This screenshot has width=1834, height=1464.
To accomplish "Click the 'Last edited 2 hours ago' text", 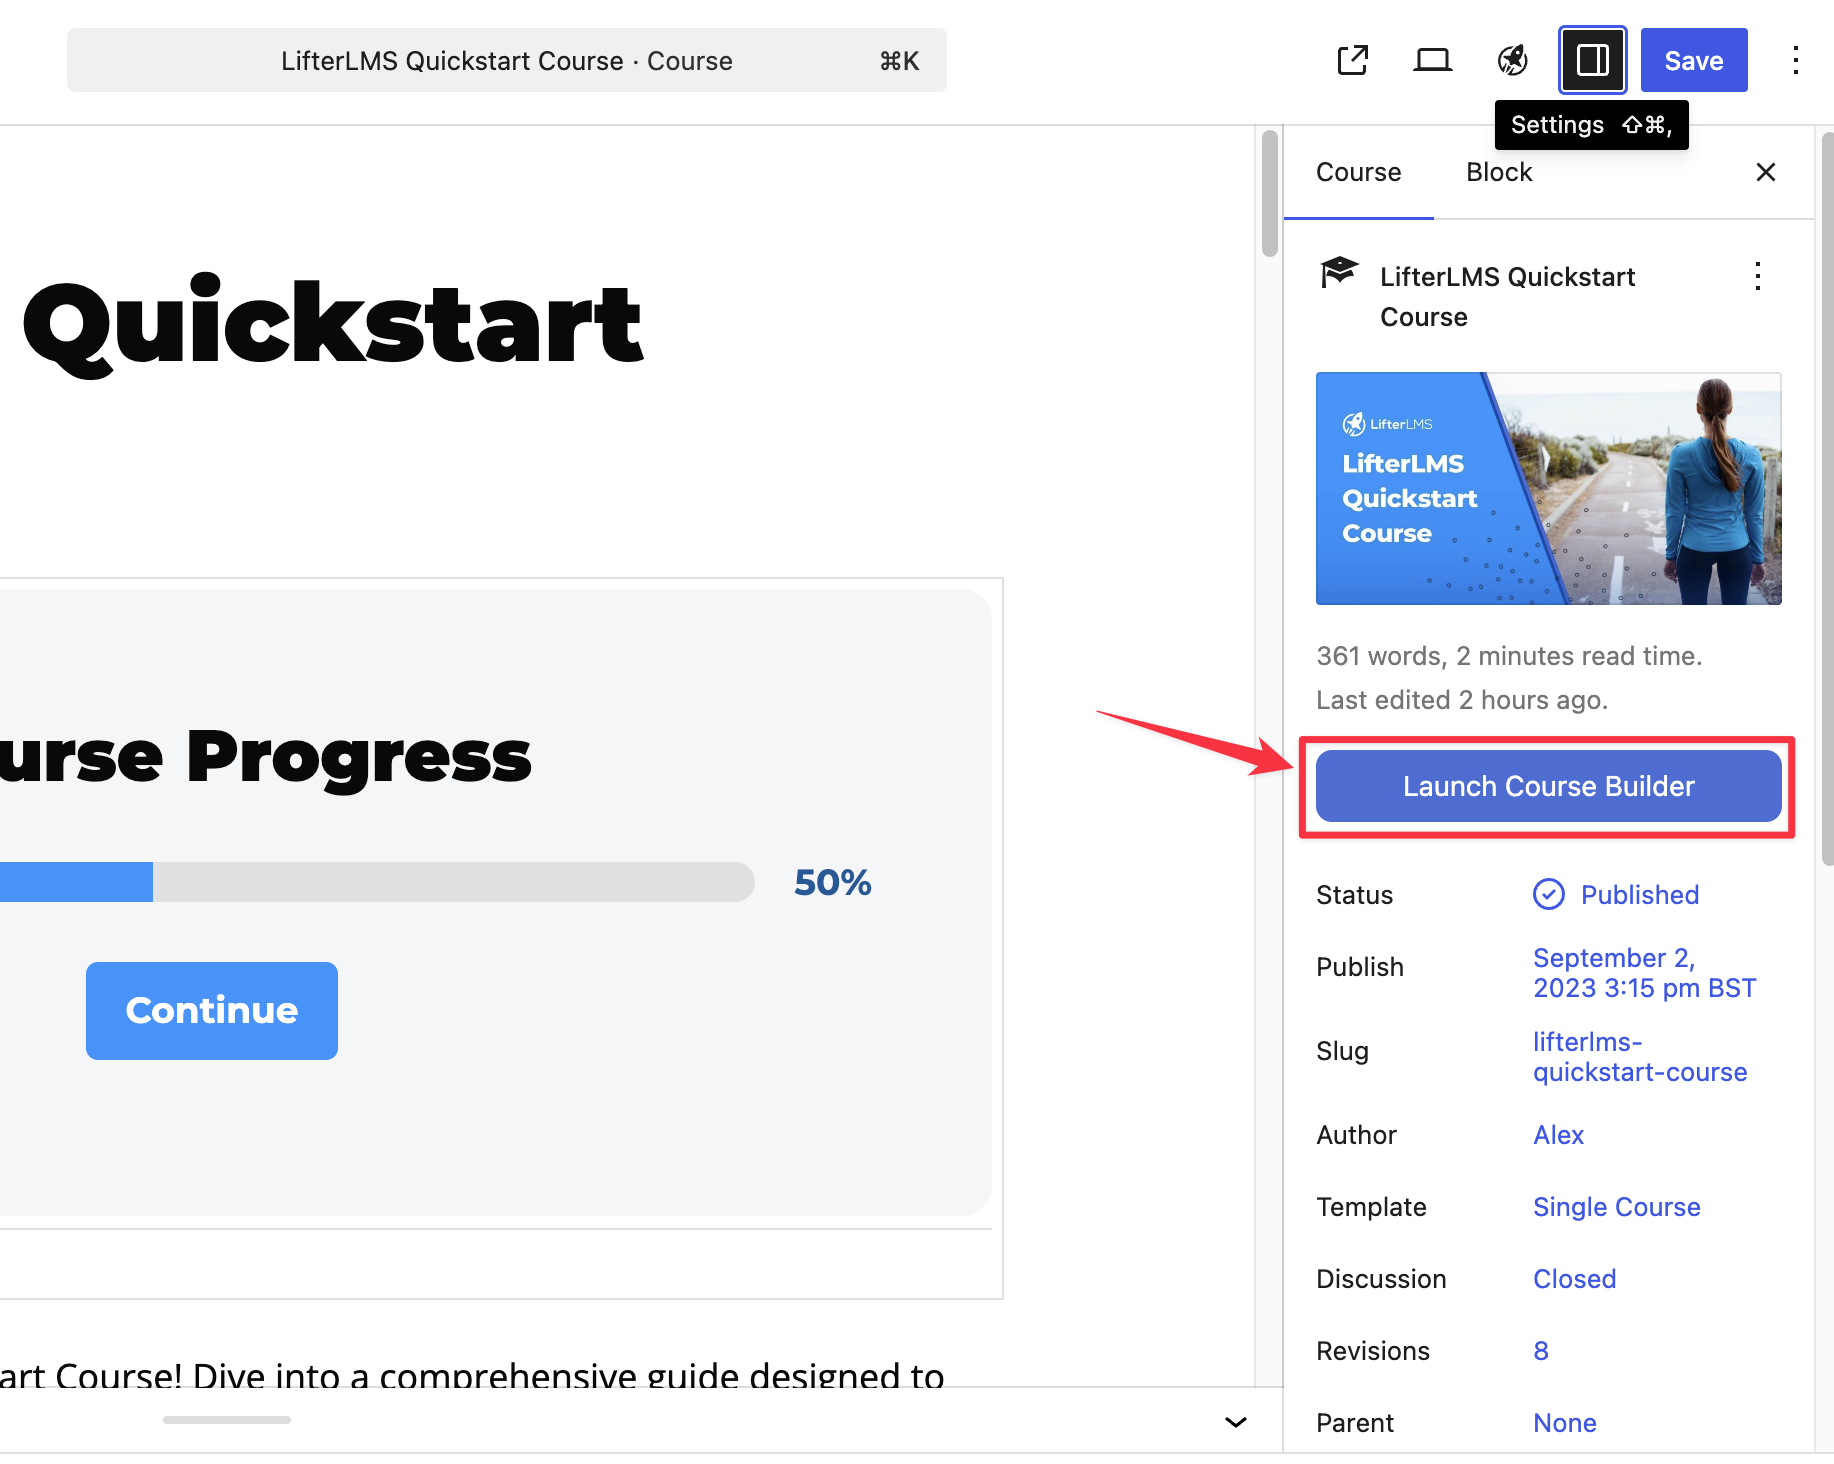I will [x=1461, y=700].
